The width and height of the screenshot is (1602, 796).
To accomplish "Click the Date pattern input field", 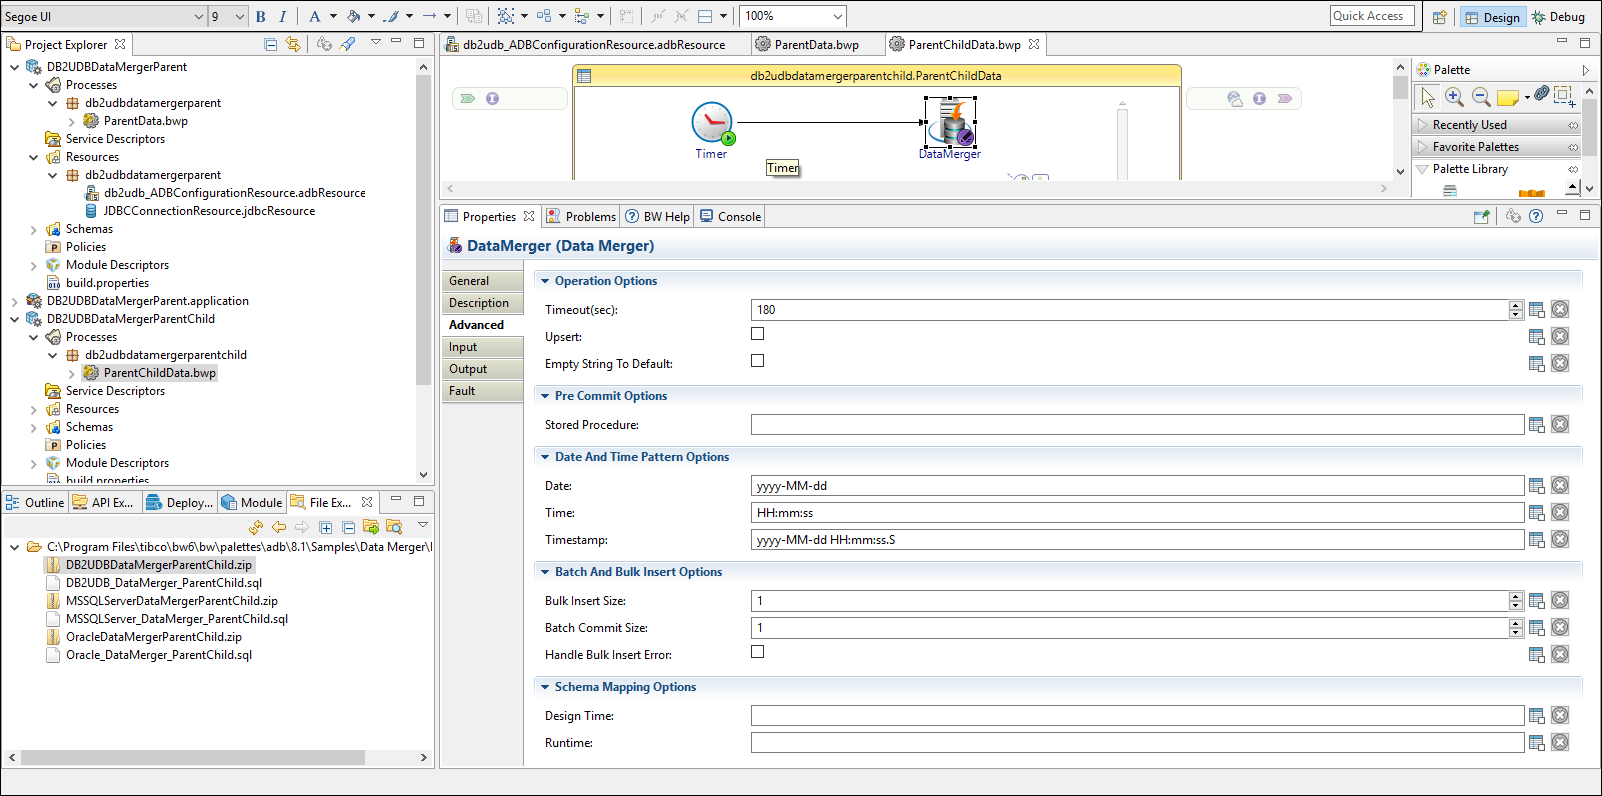I will [x=1136, y=486].
